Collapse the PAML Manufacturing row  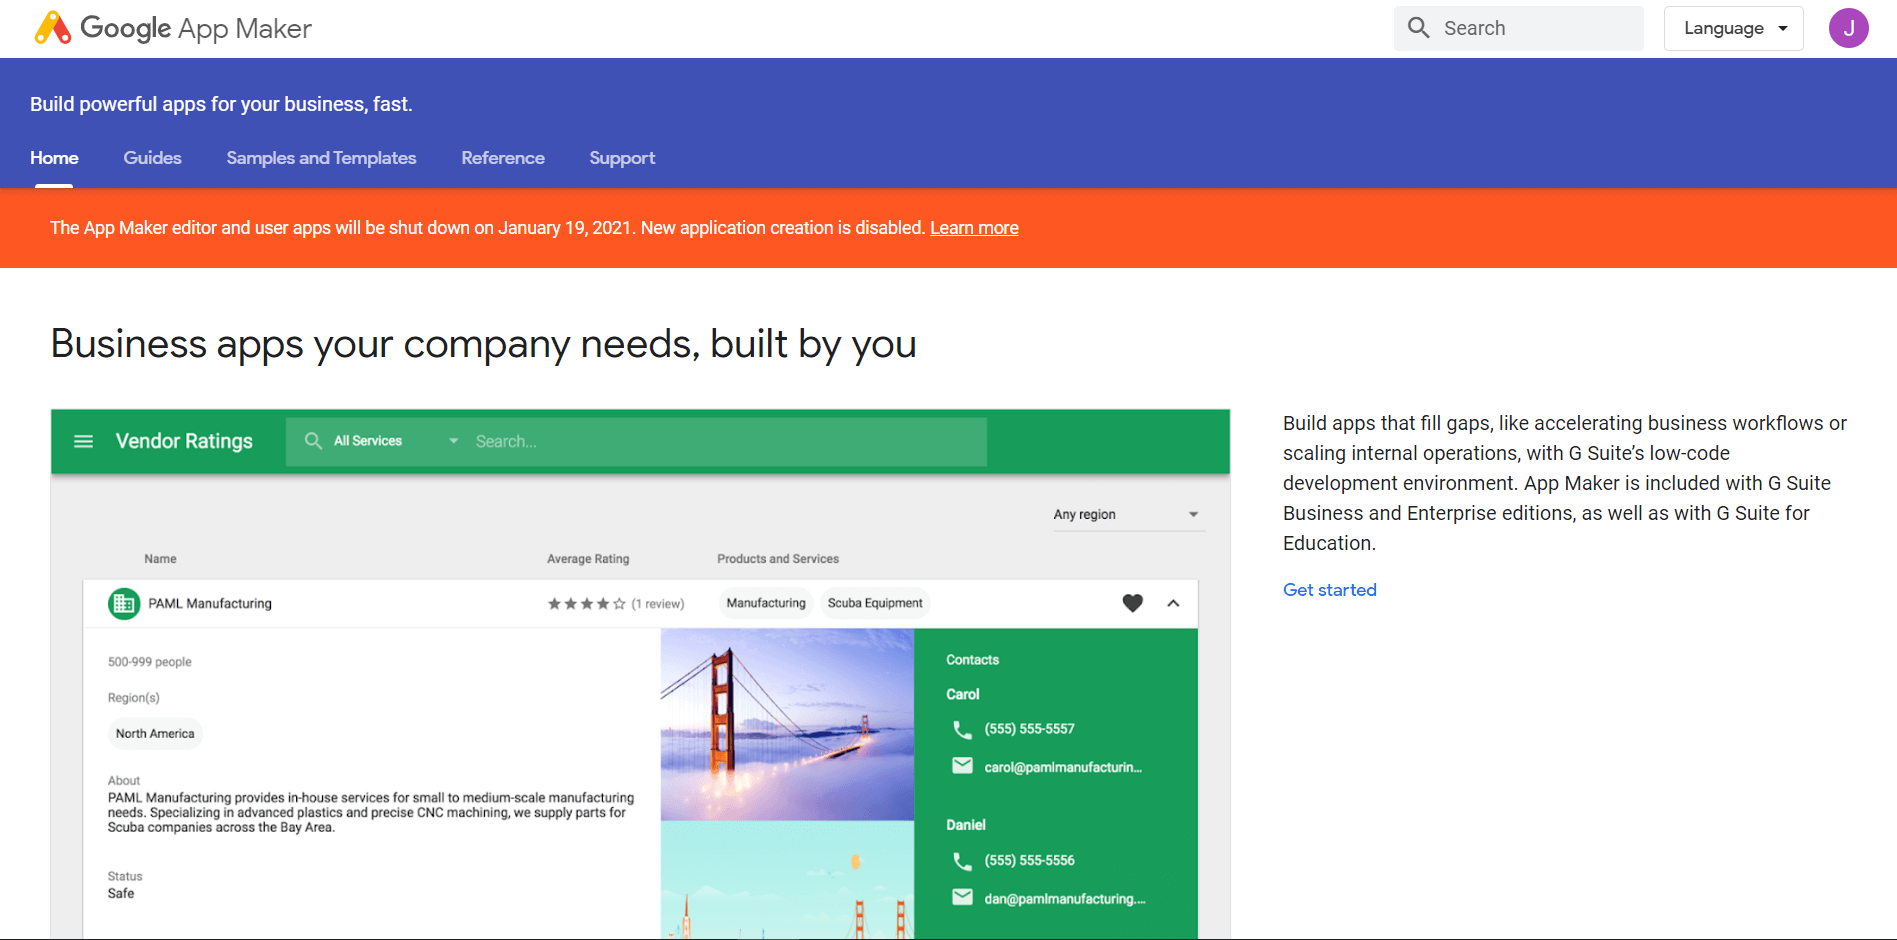click(x=1173, y=603)
